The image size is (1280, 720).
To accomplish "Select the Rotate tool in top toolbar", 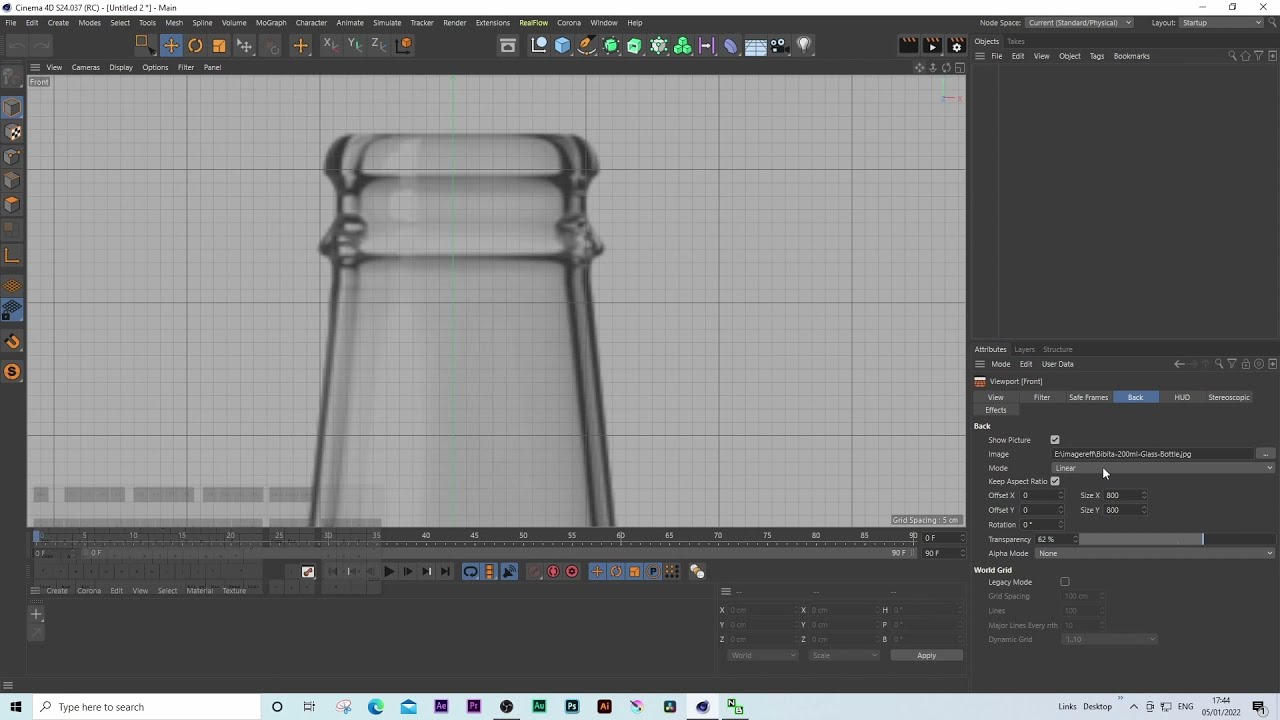I will [195, 45].
